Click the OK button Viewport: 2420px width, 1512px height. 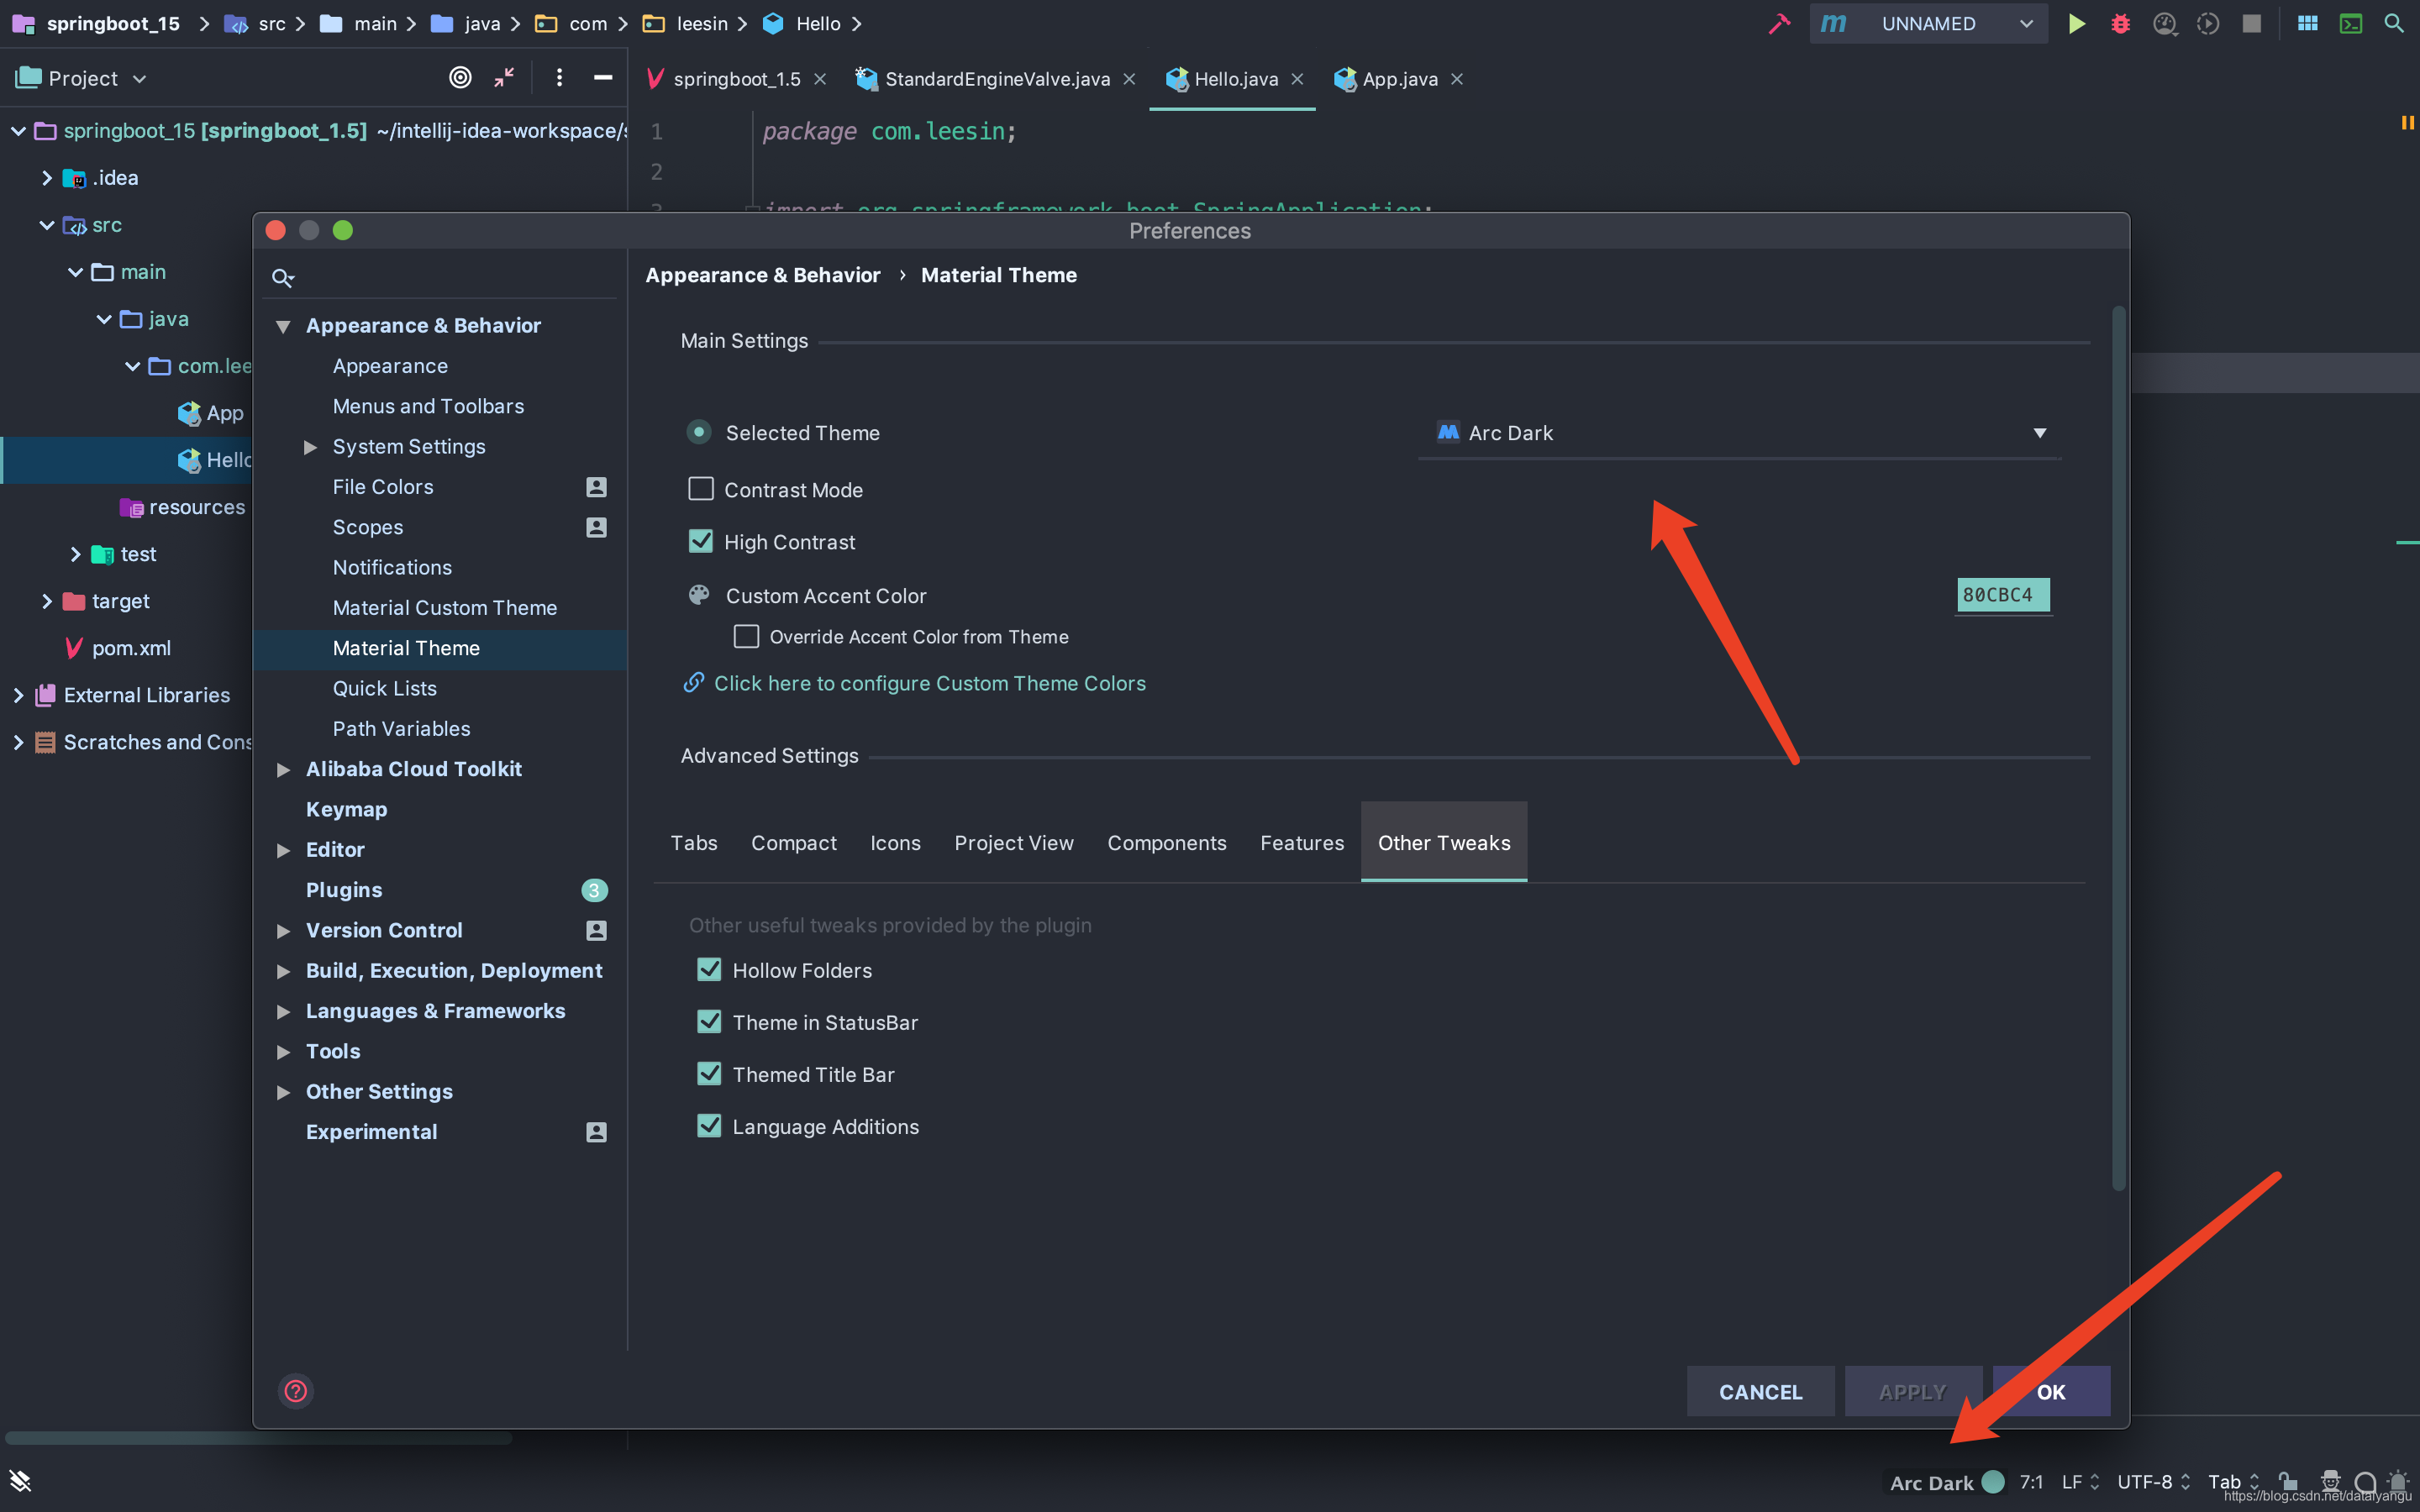[2051, 1392]
